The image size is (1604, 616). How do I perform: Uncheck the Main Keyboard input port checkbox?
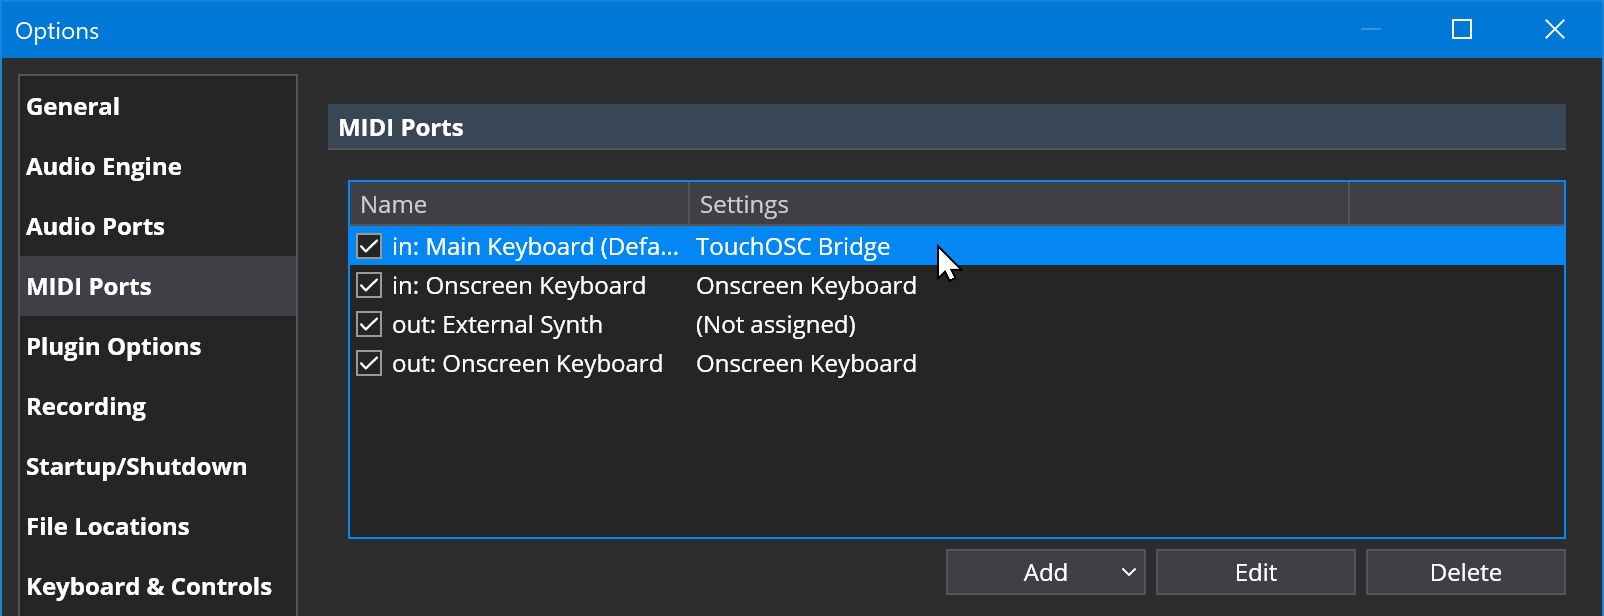369,246
